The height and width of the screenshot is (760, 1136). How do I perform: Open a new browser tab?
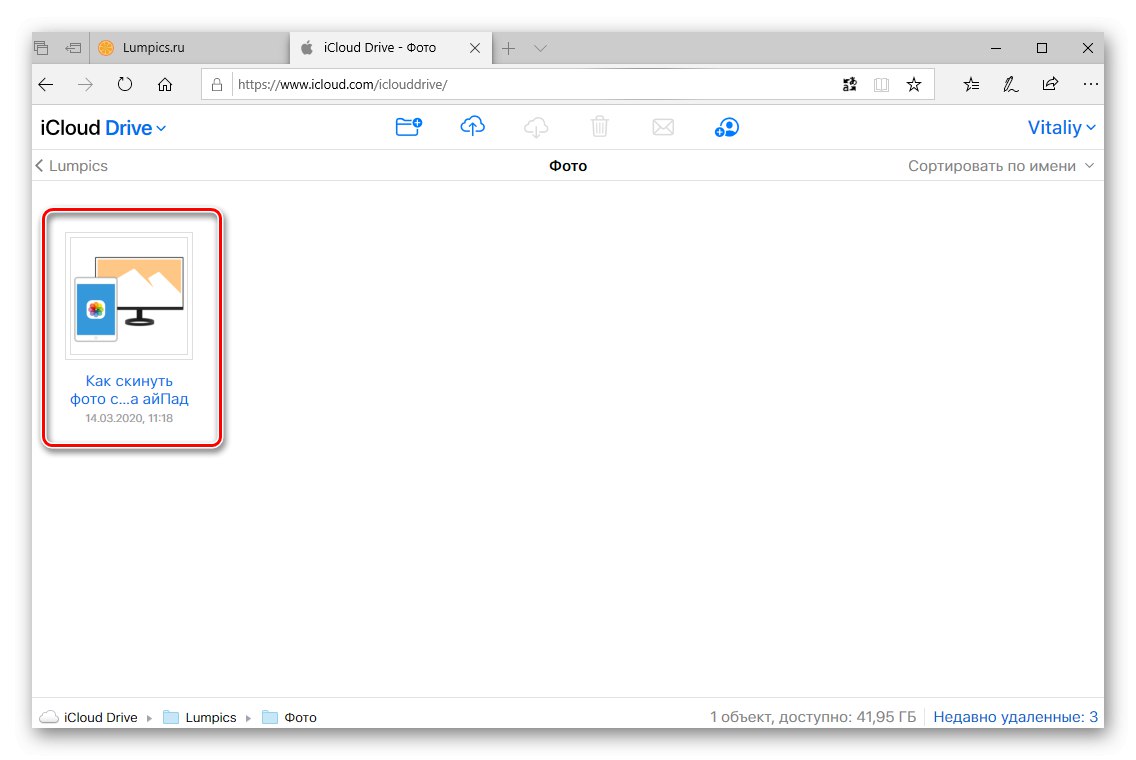point(509,48)
